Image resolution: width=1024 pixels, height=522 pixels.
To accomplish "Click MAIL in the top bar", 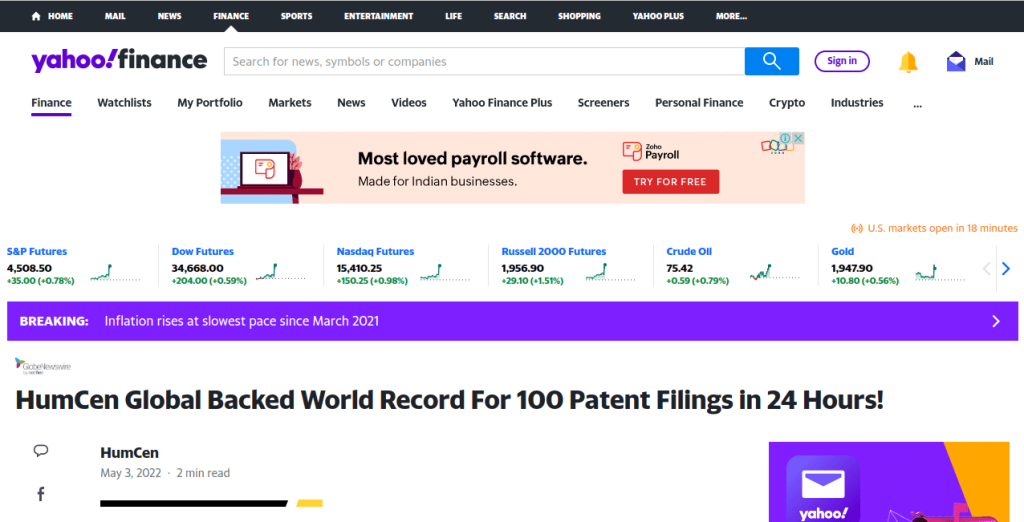I will (x=115, y=16).
